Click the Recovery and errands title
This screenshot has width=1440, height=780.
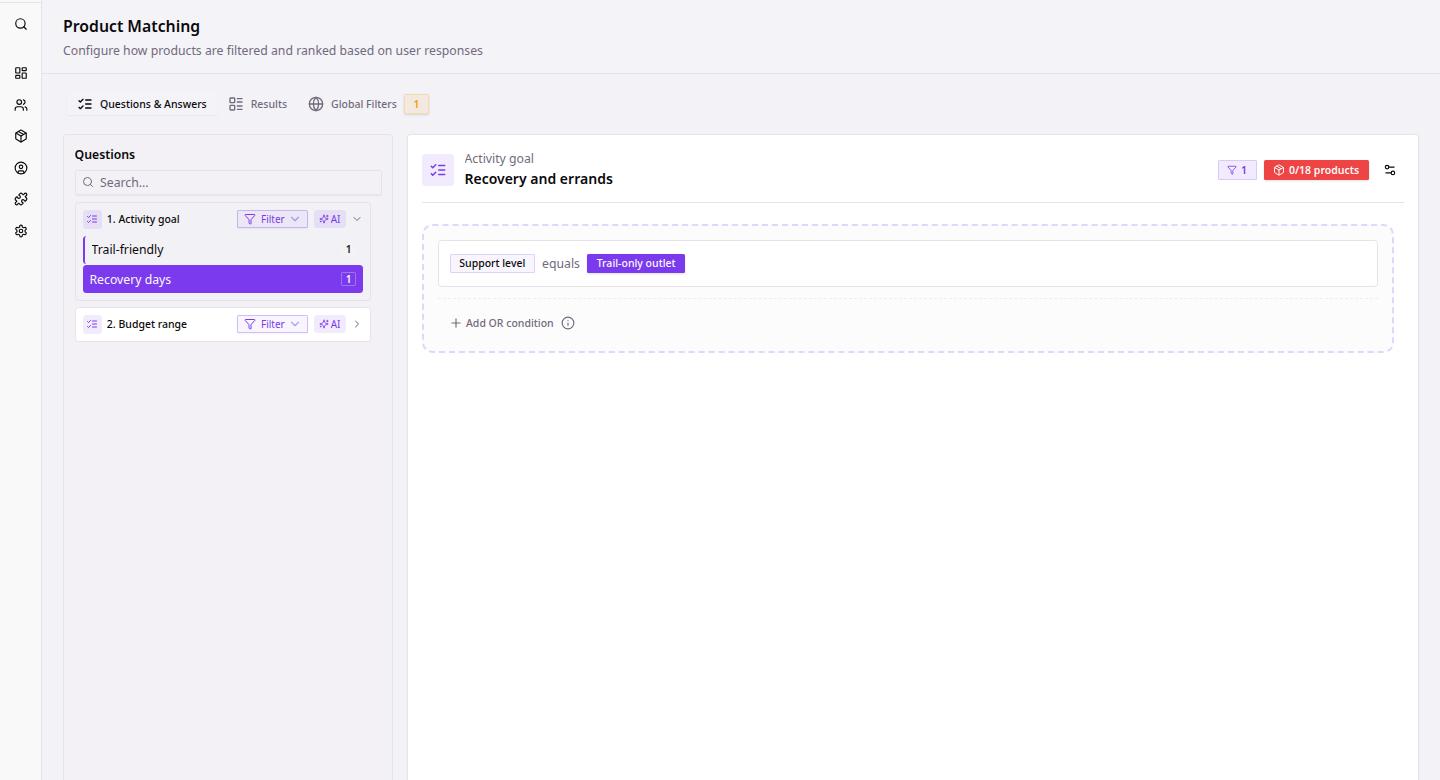[539, 179]
